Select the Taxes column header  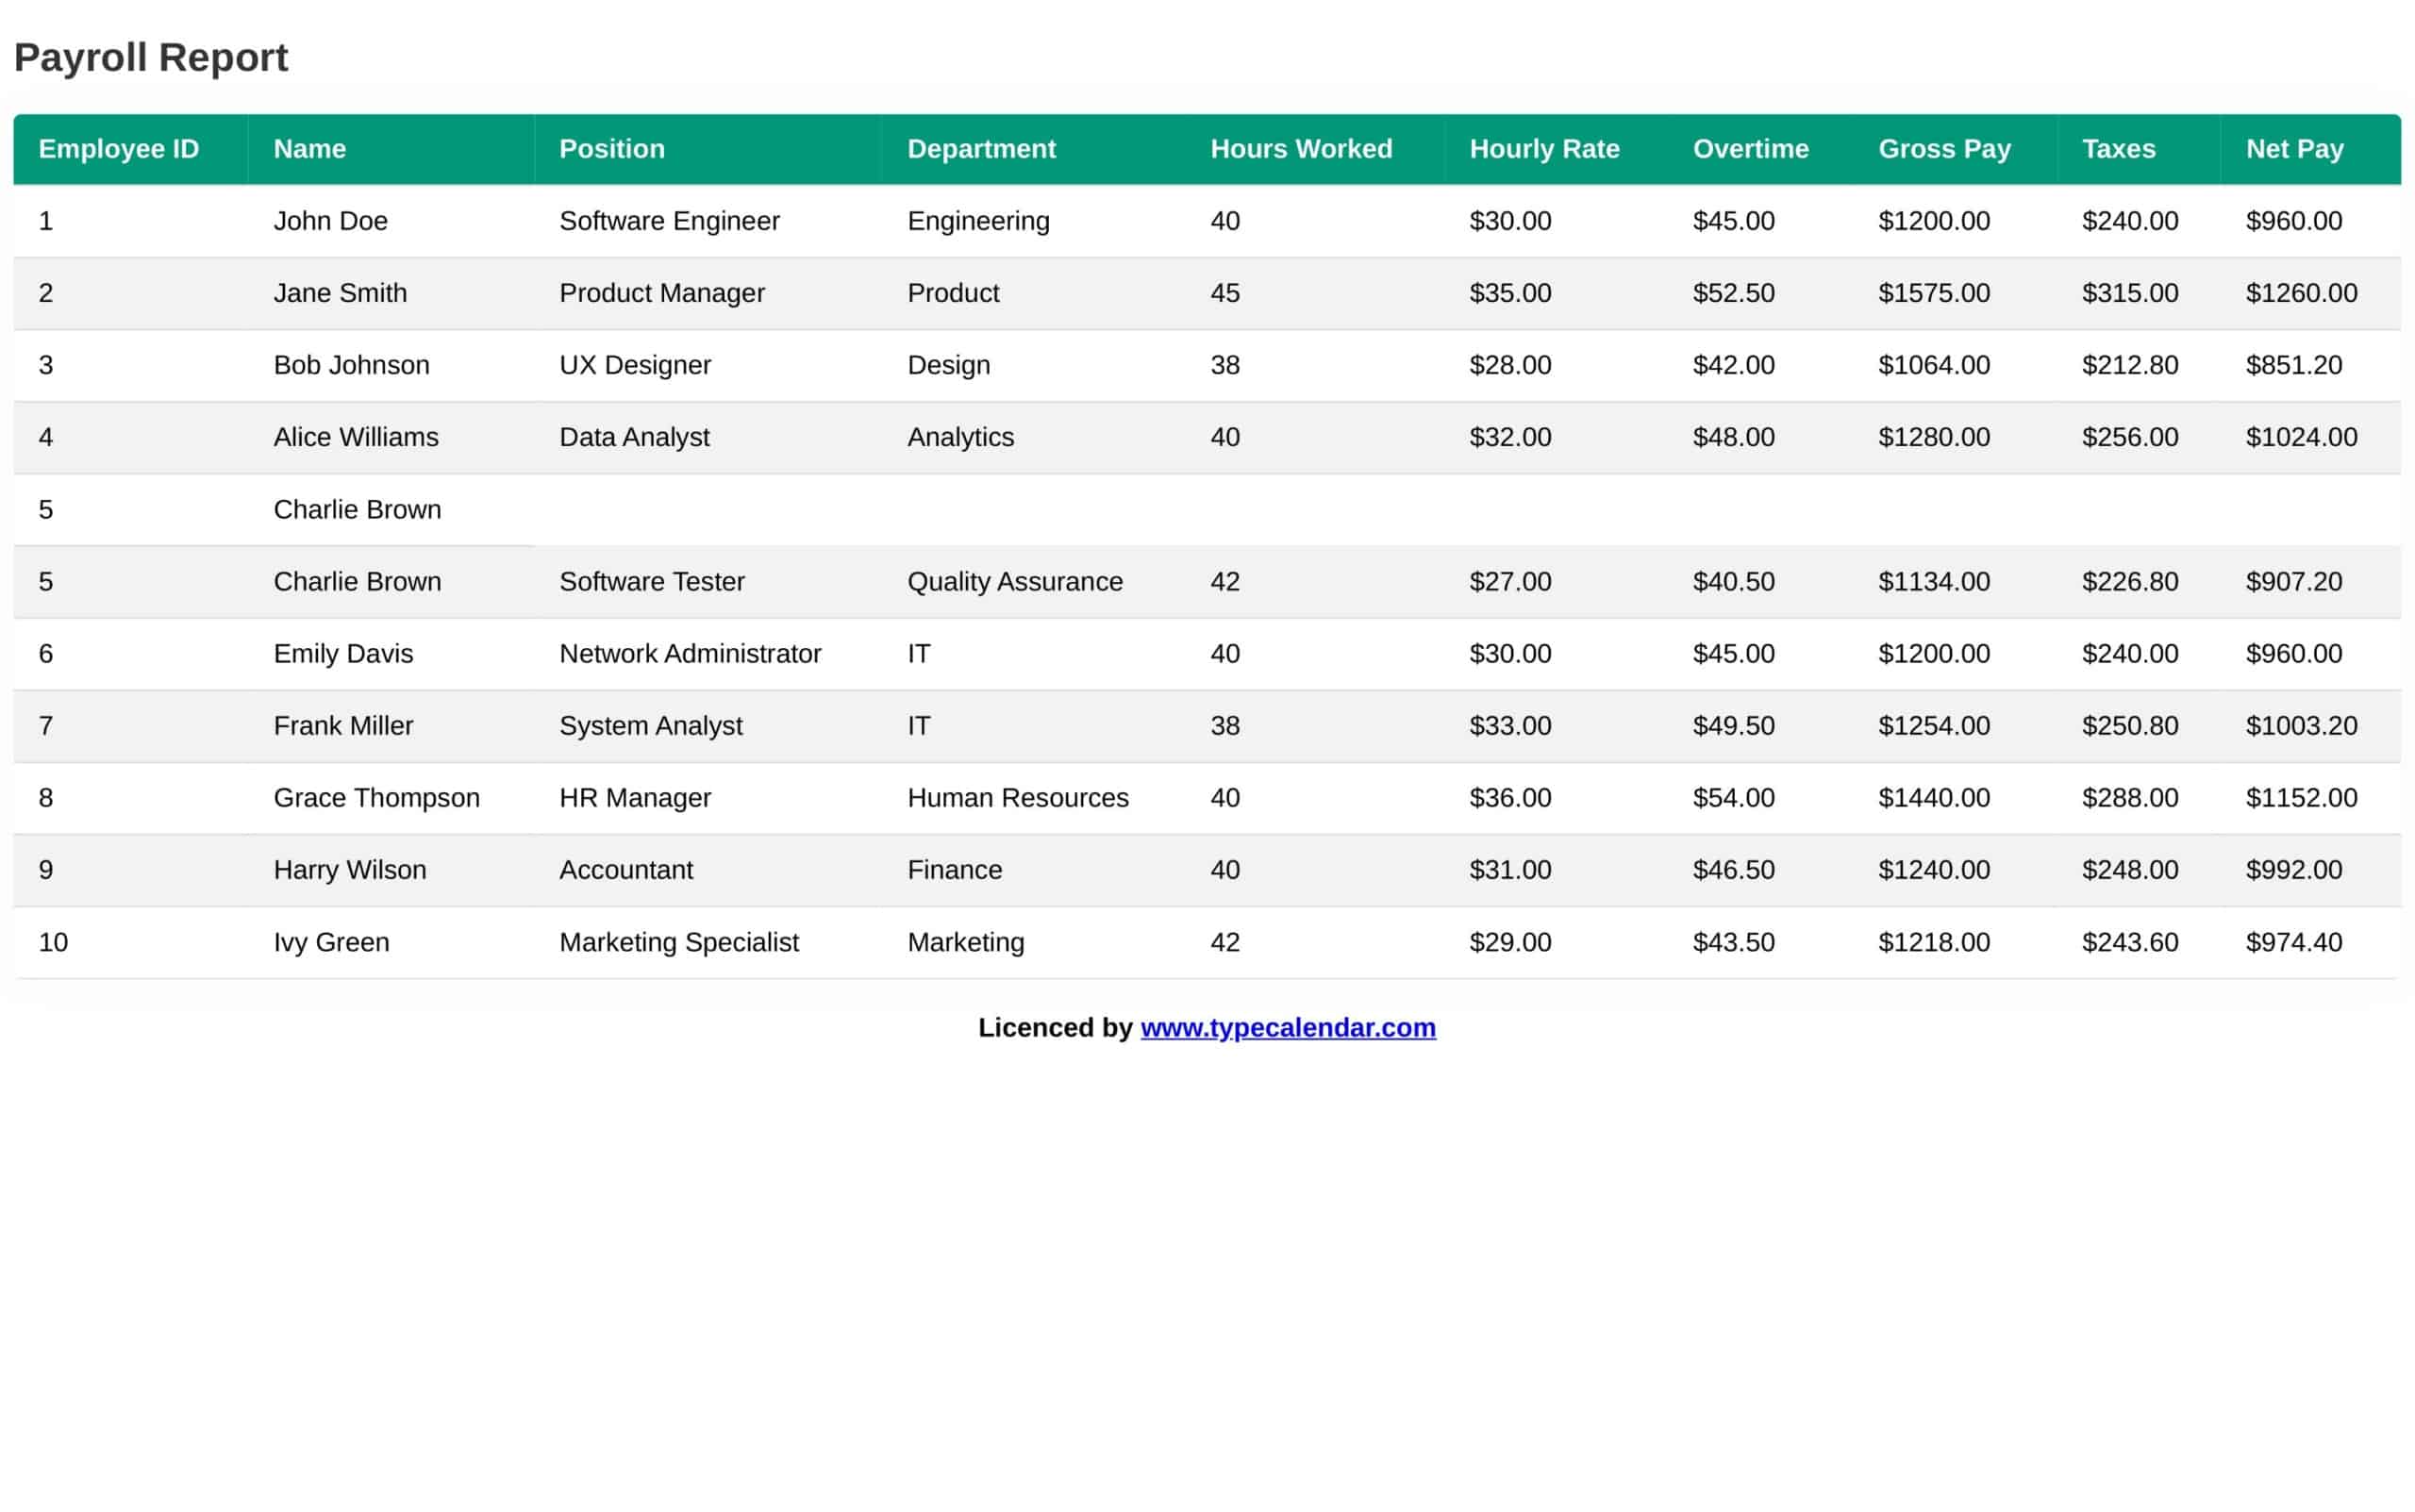click(2118, 149)
